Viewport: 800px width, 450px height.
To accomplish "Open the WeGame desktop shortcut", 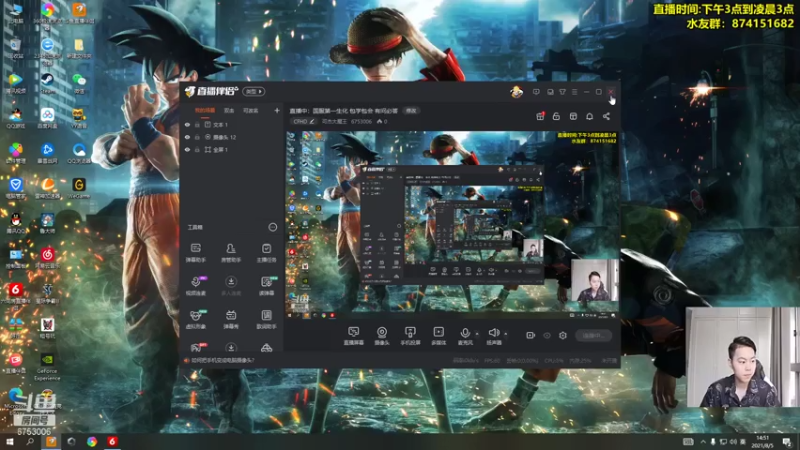I will (79, 188).
